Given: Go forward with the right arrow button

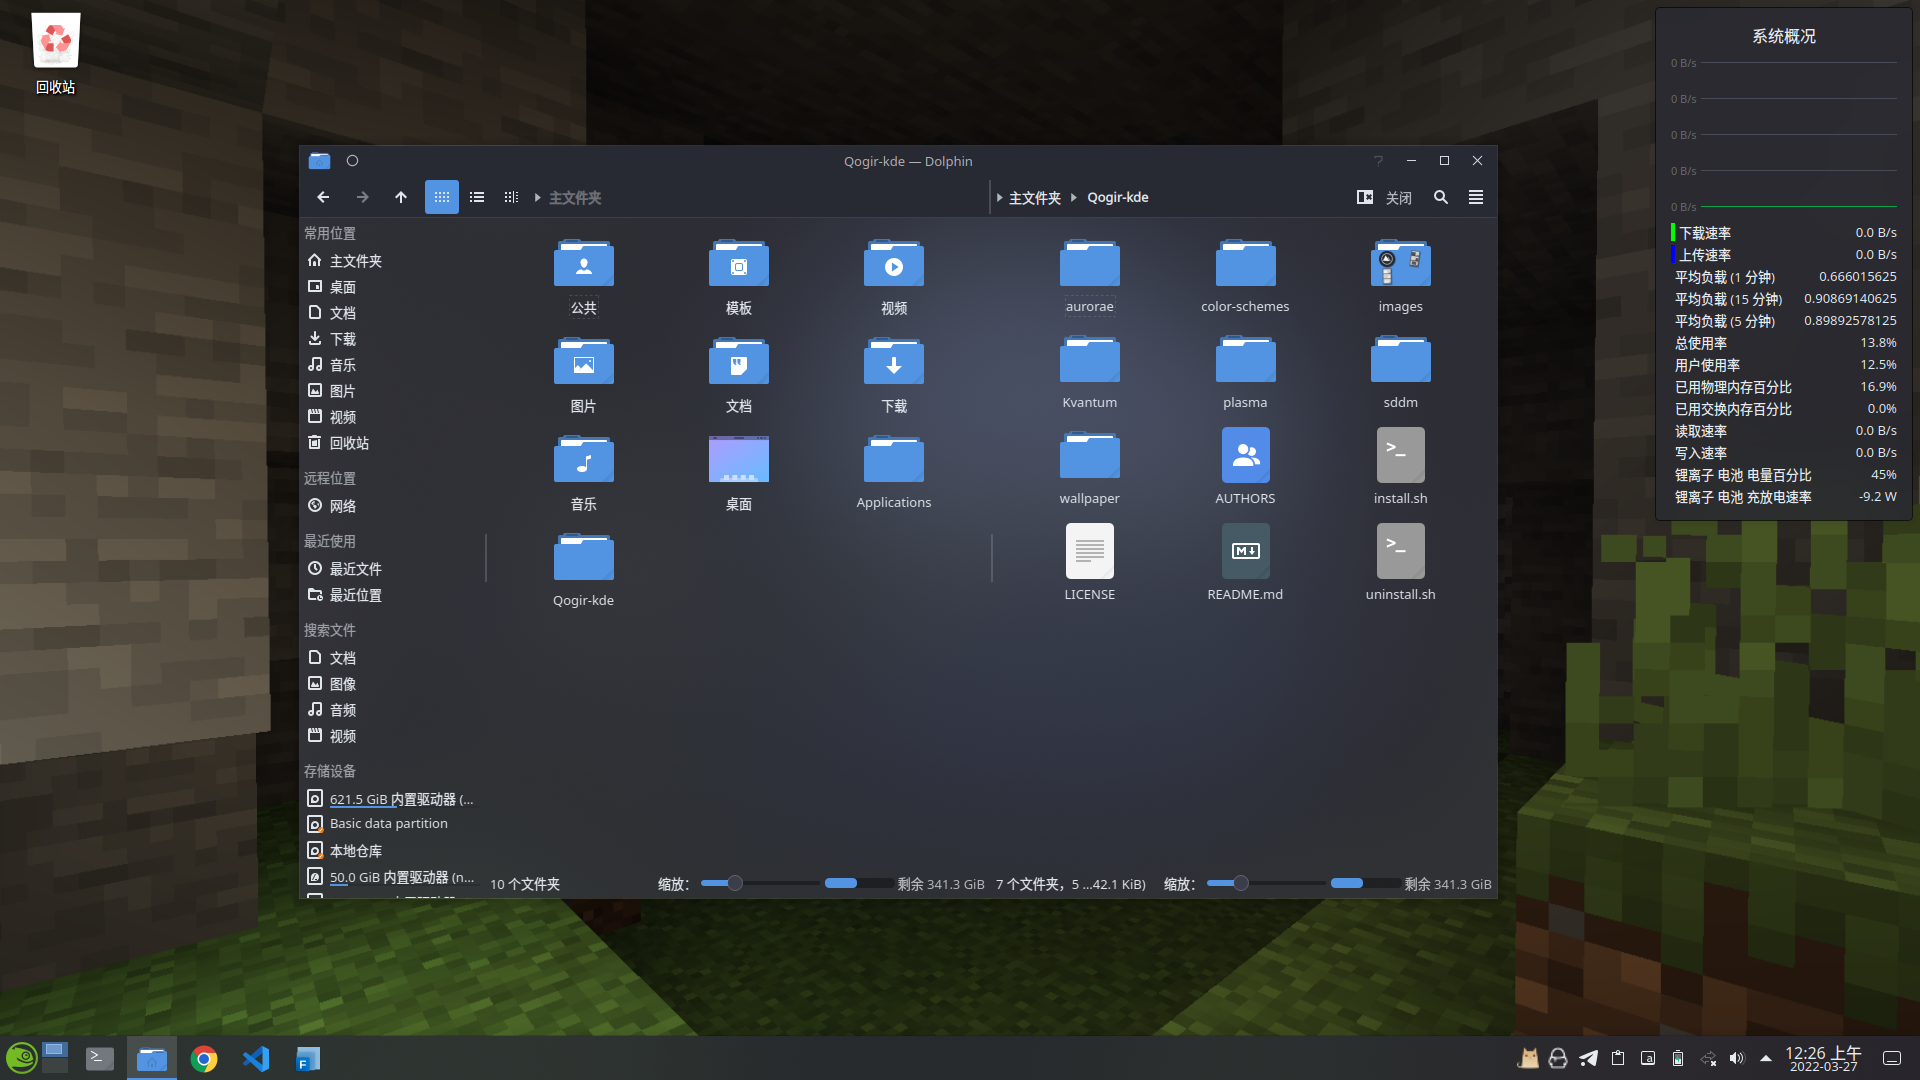Looking at the screenshot, I should pos(362,198).
